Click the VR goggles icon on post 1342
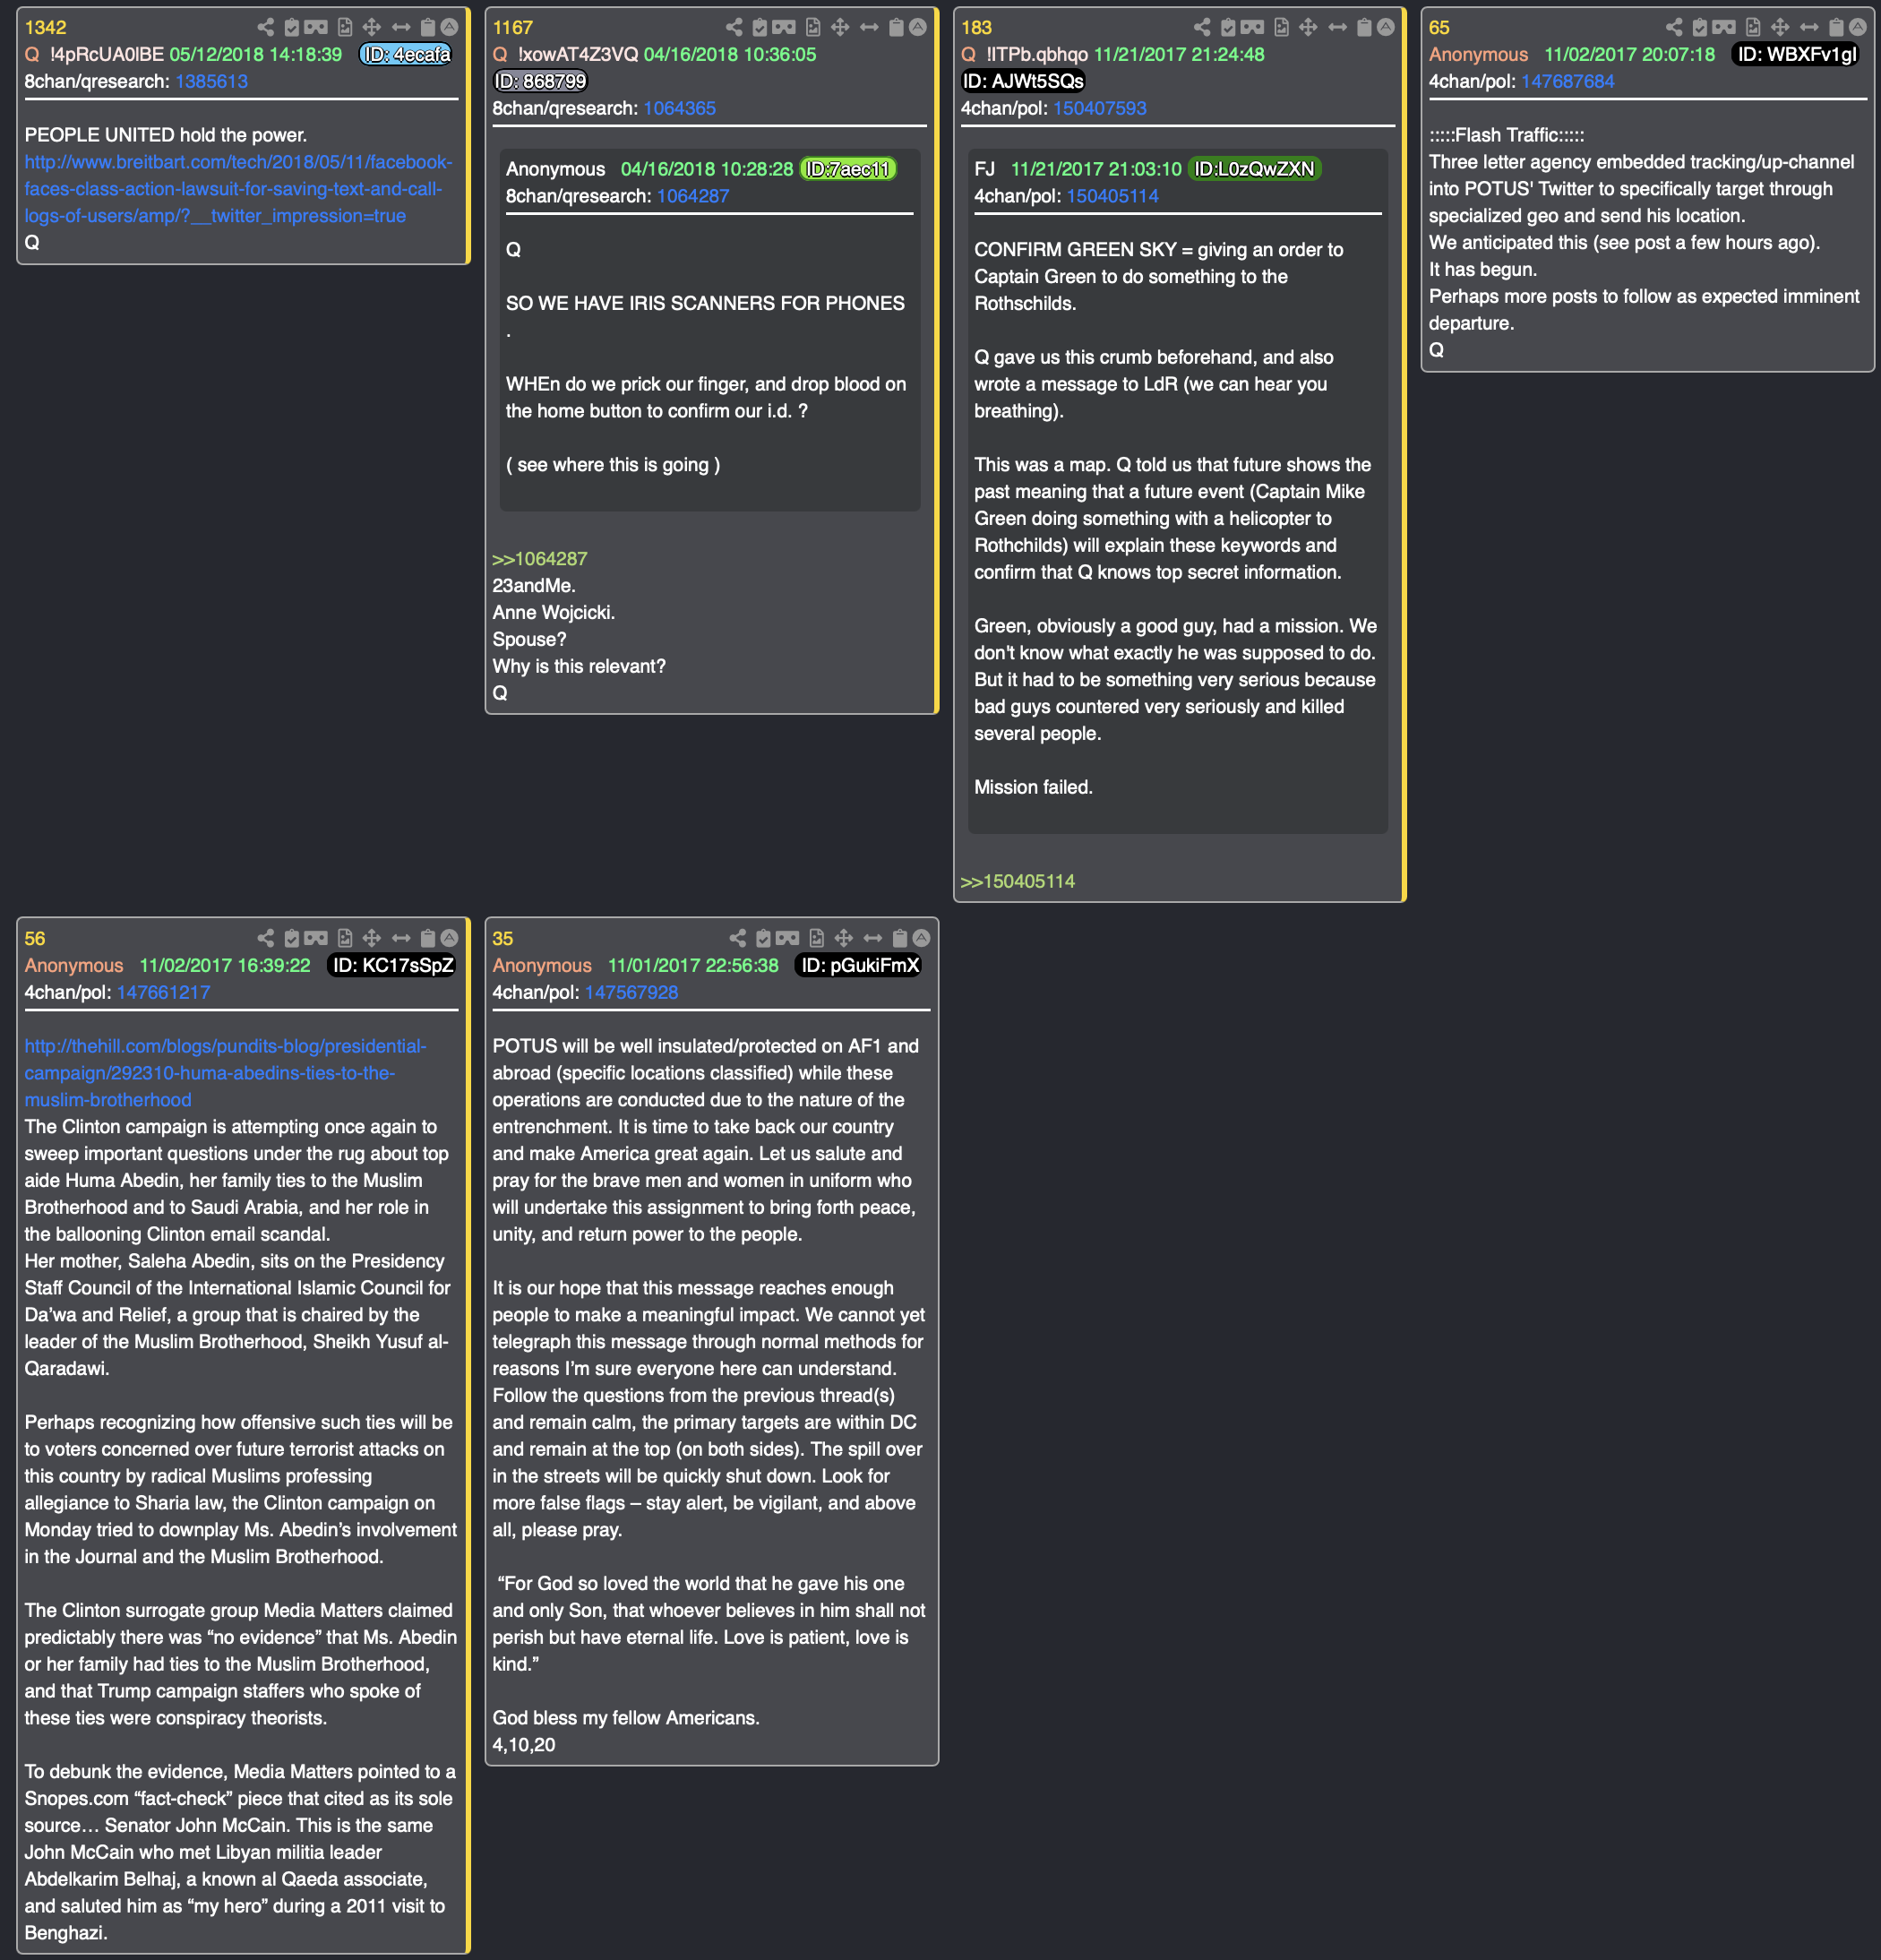 [x=316, y=27]
